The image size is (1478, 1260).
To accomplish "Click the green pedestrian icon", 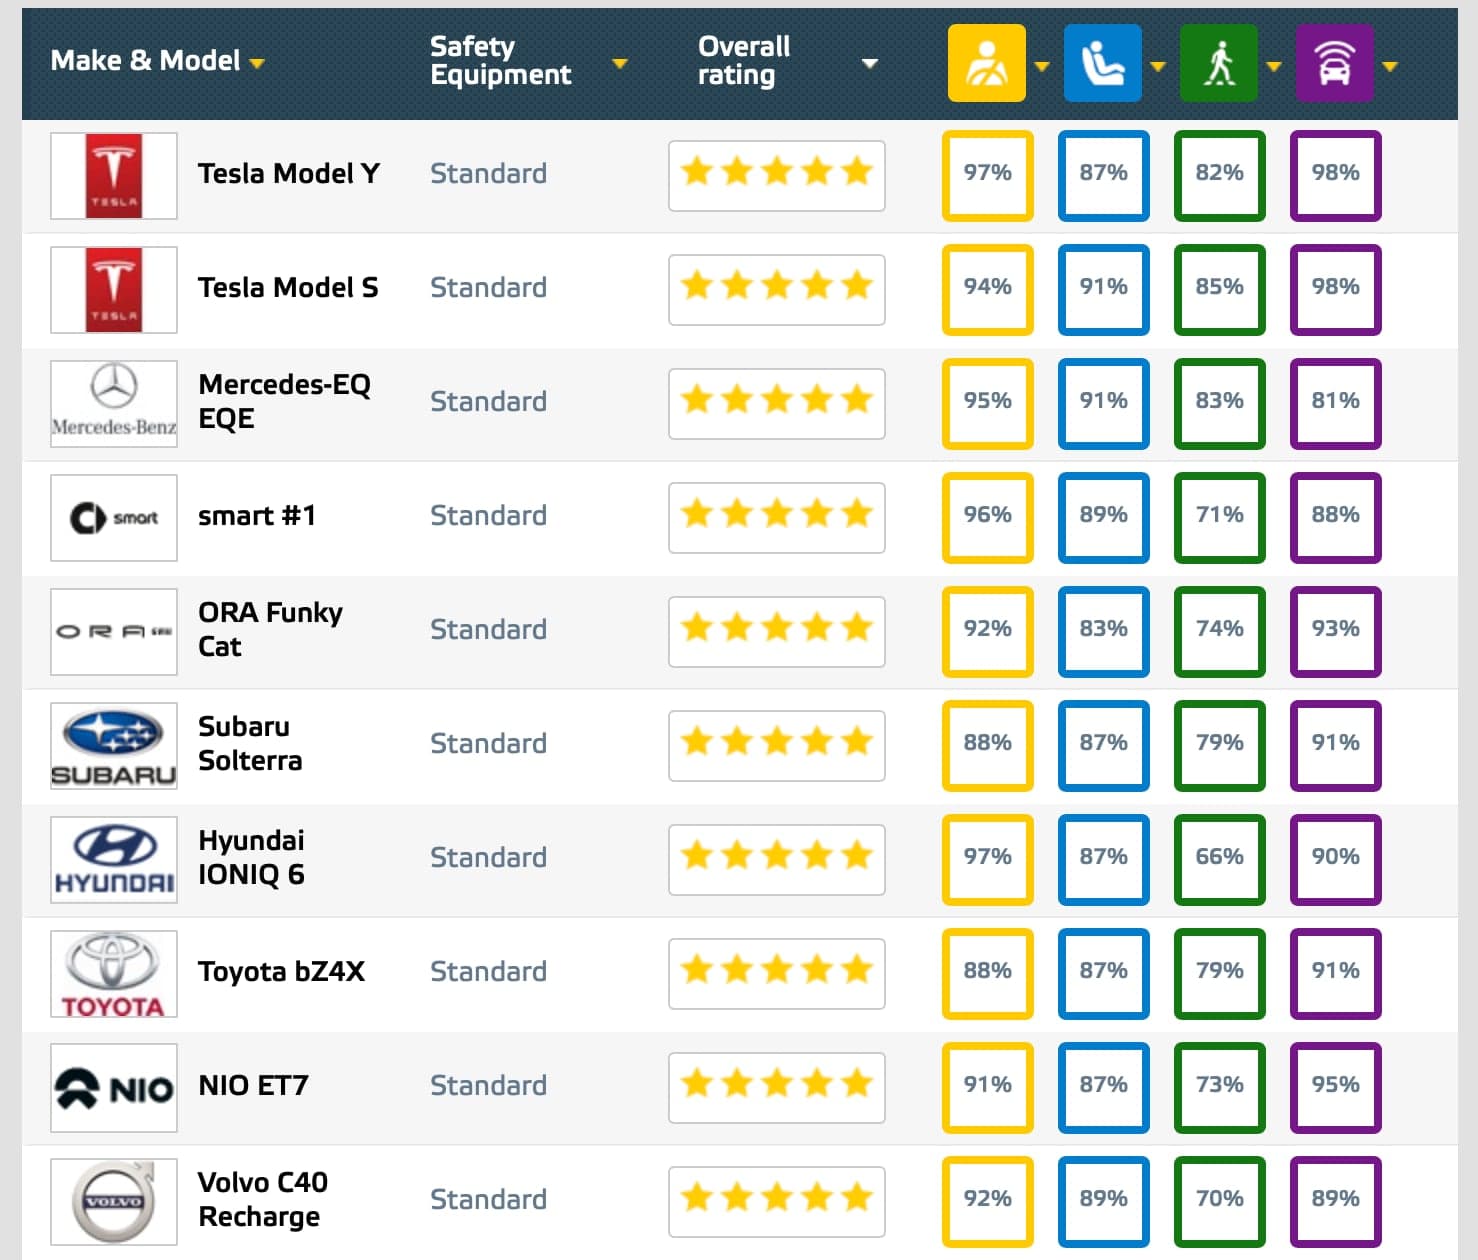I will [1218, 63].
